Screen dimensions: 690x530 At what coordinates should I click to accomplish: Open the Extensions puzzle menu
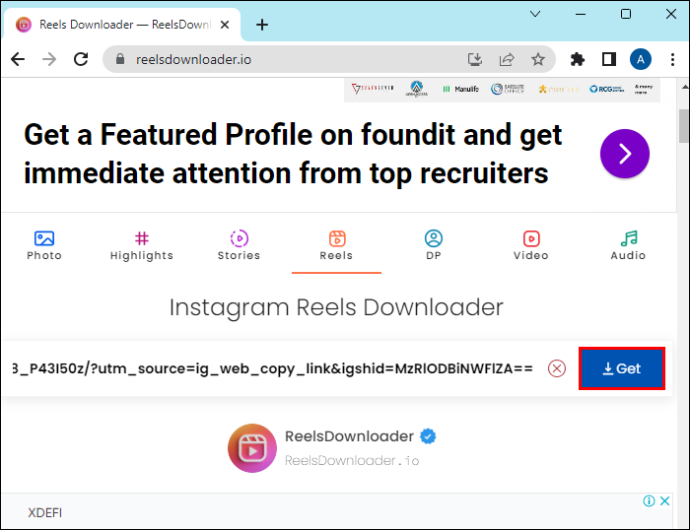coord(577,59)
